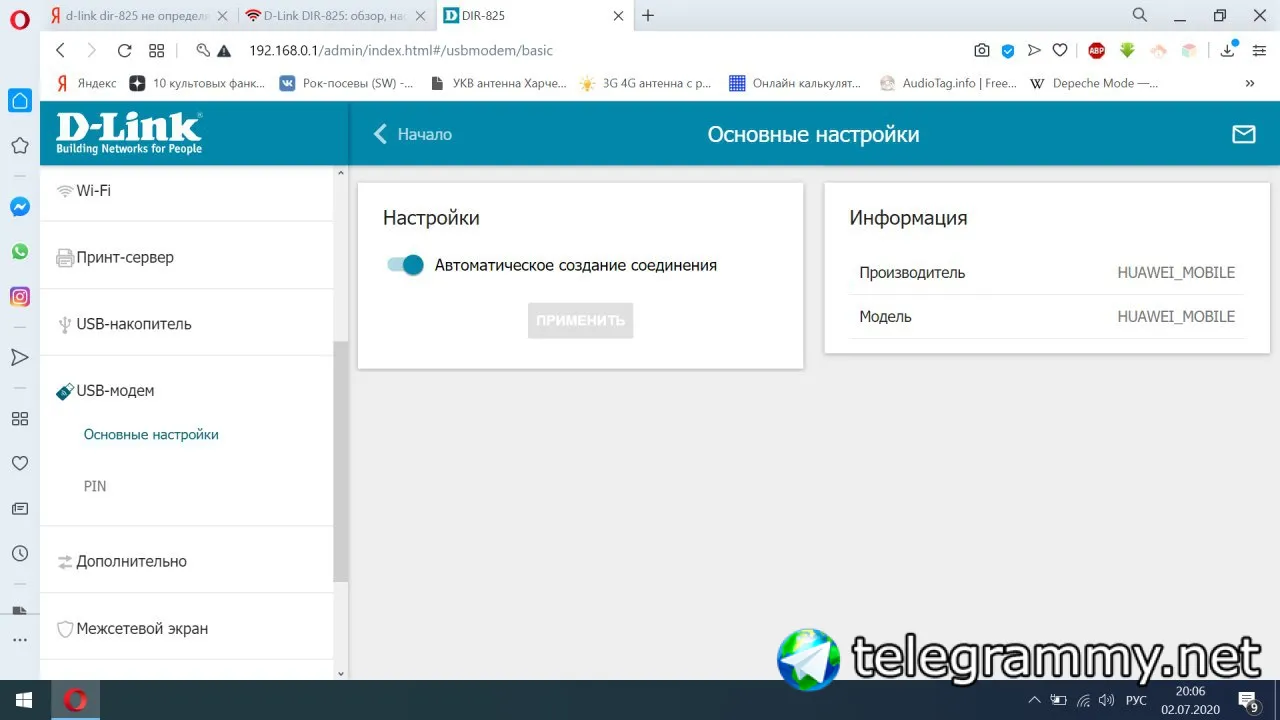The width and height of the screenshot is (1280, 720).
Task: Open Messenger in the Opera sidebar
Action: 20,207
